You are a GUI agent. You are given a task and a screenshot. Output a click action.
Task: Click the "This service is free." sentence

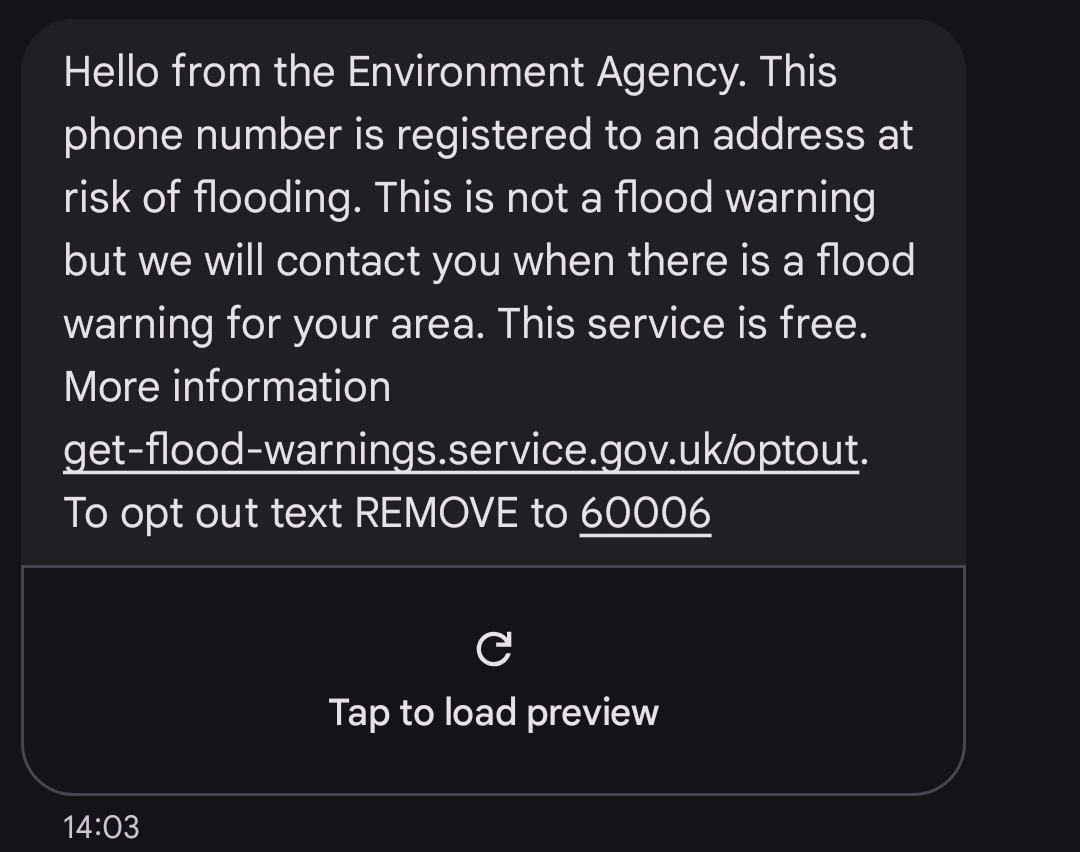pyautogui.click(x=682, y=324)
